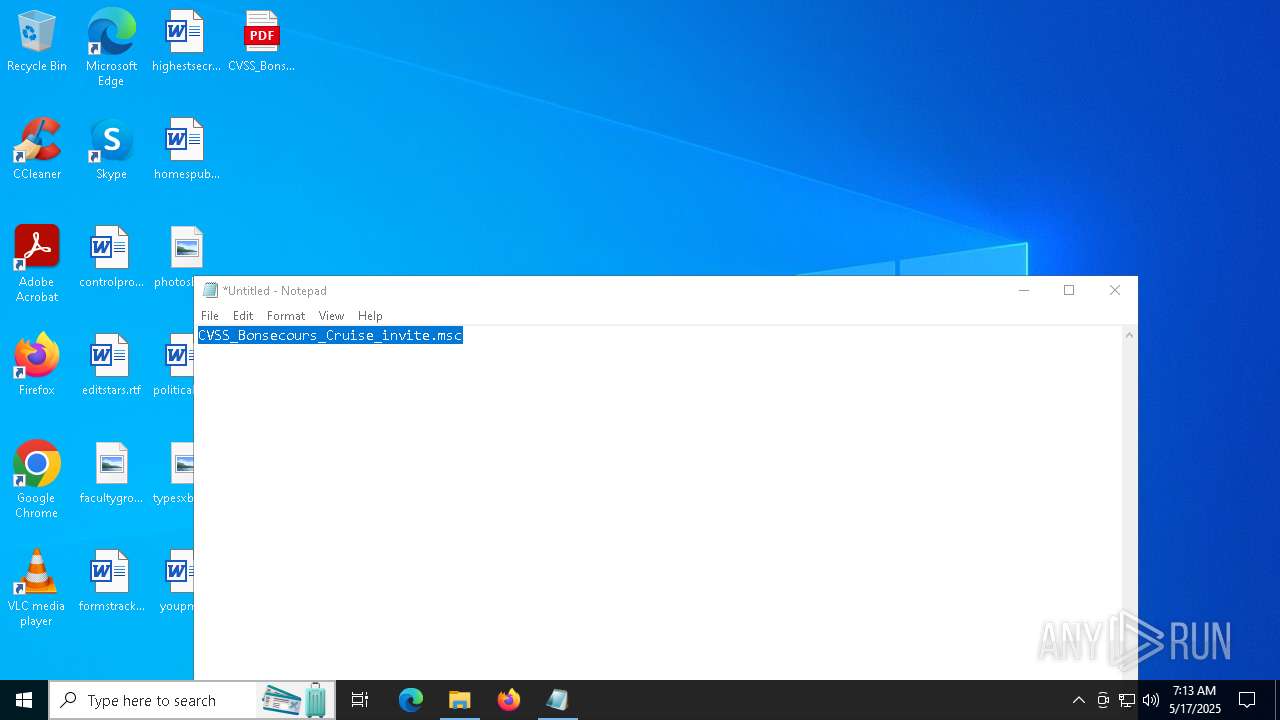
Task: Open the Windows Start menu
Action: (24, 700)
